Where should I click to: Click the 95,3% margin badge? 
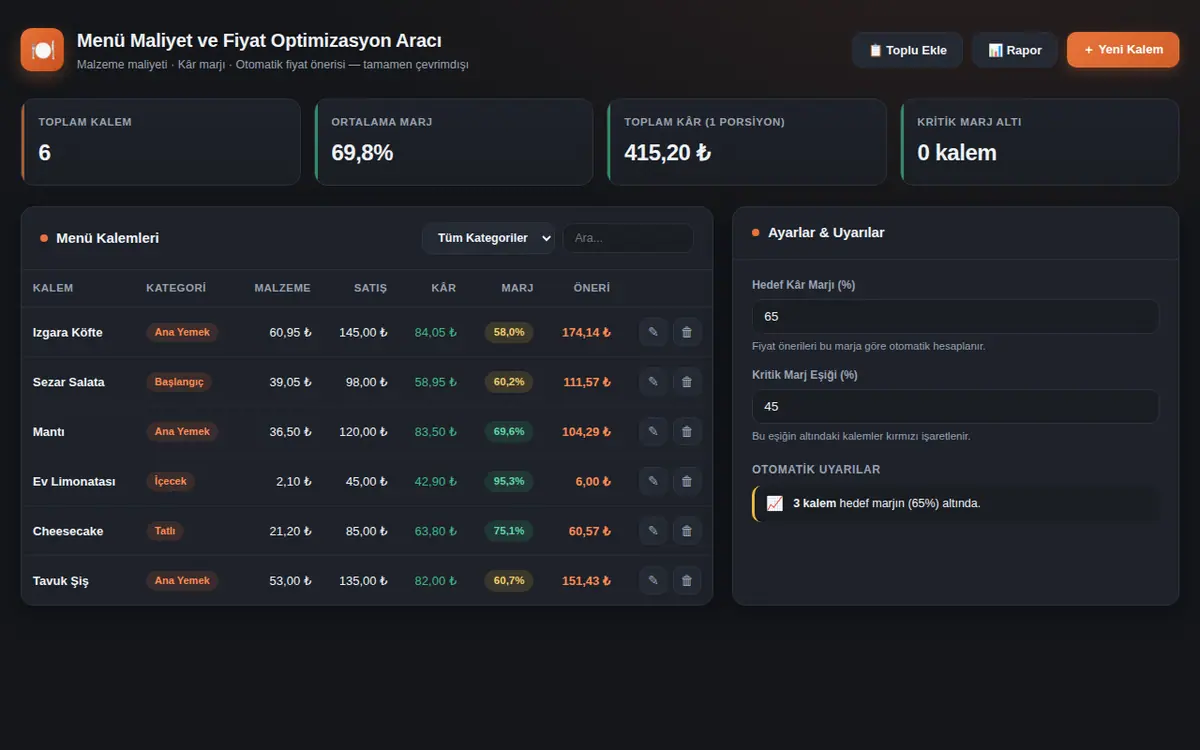point(509,481)
